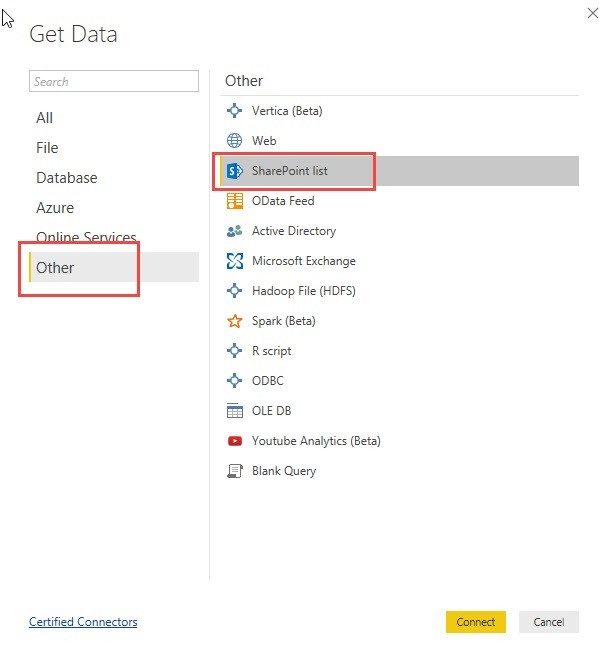Choose "Blank Query" data source text

284,471
